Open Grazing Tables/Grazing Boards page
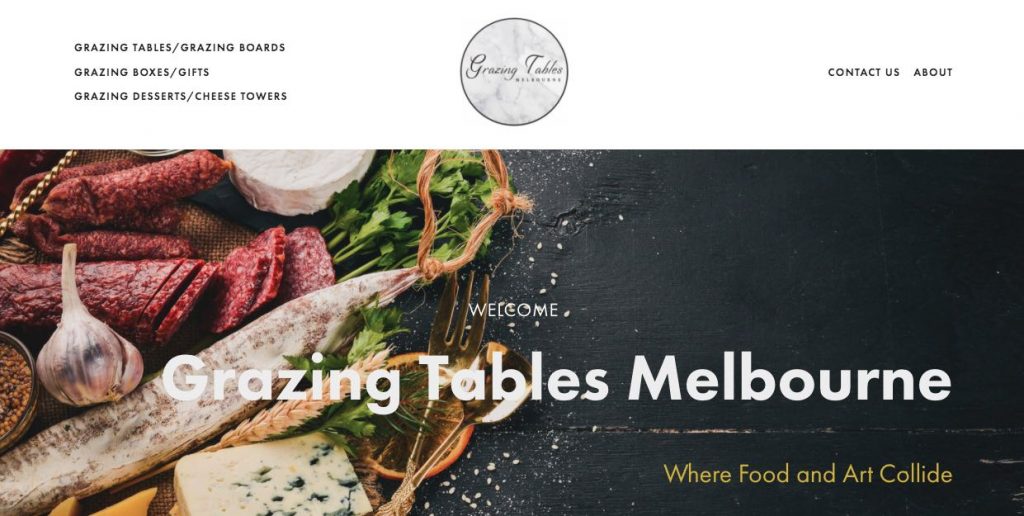Image resolution: width=1024 pixels, height=516 pixels. (x=180, y=48)
